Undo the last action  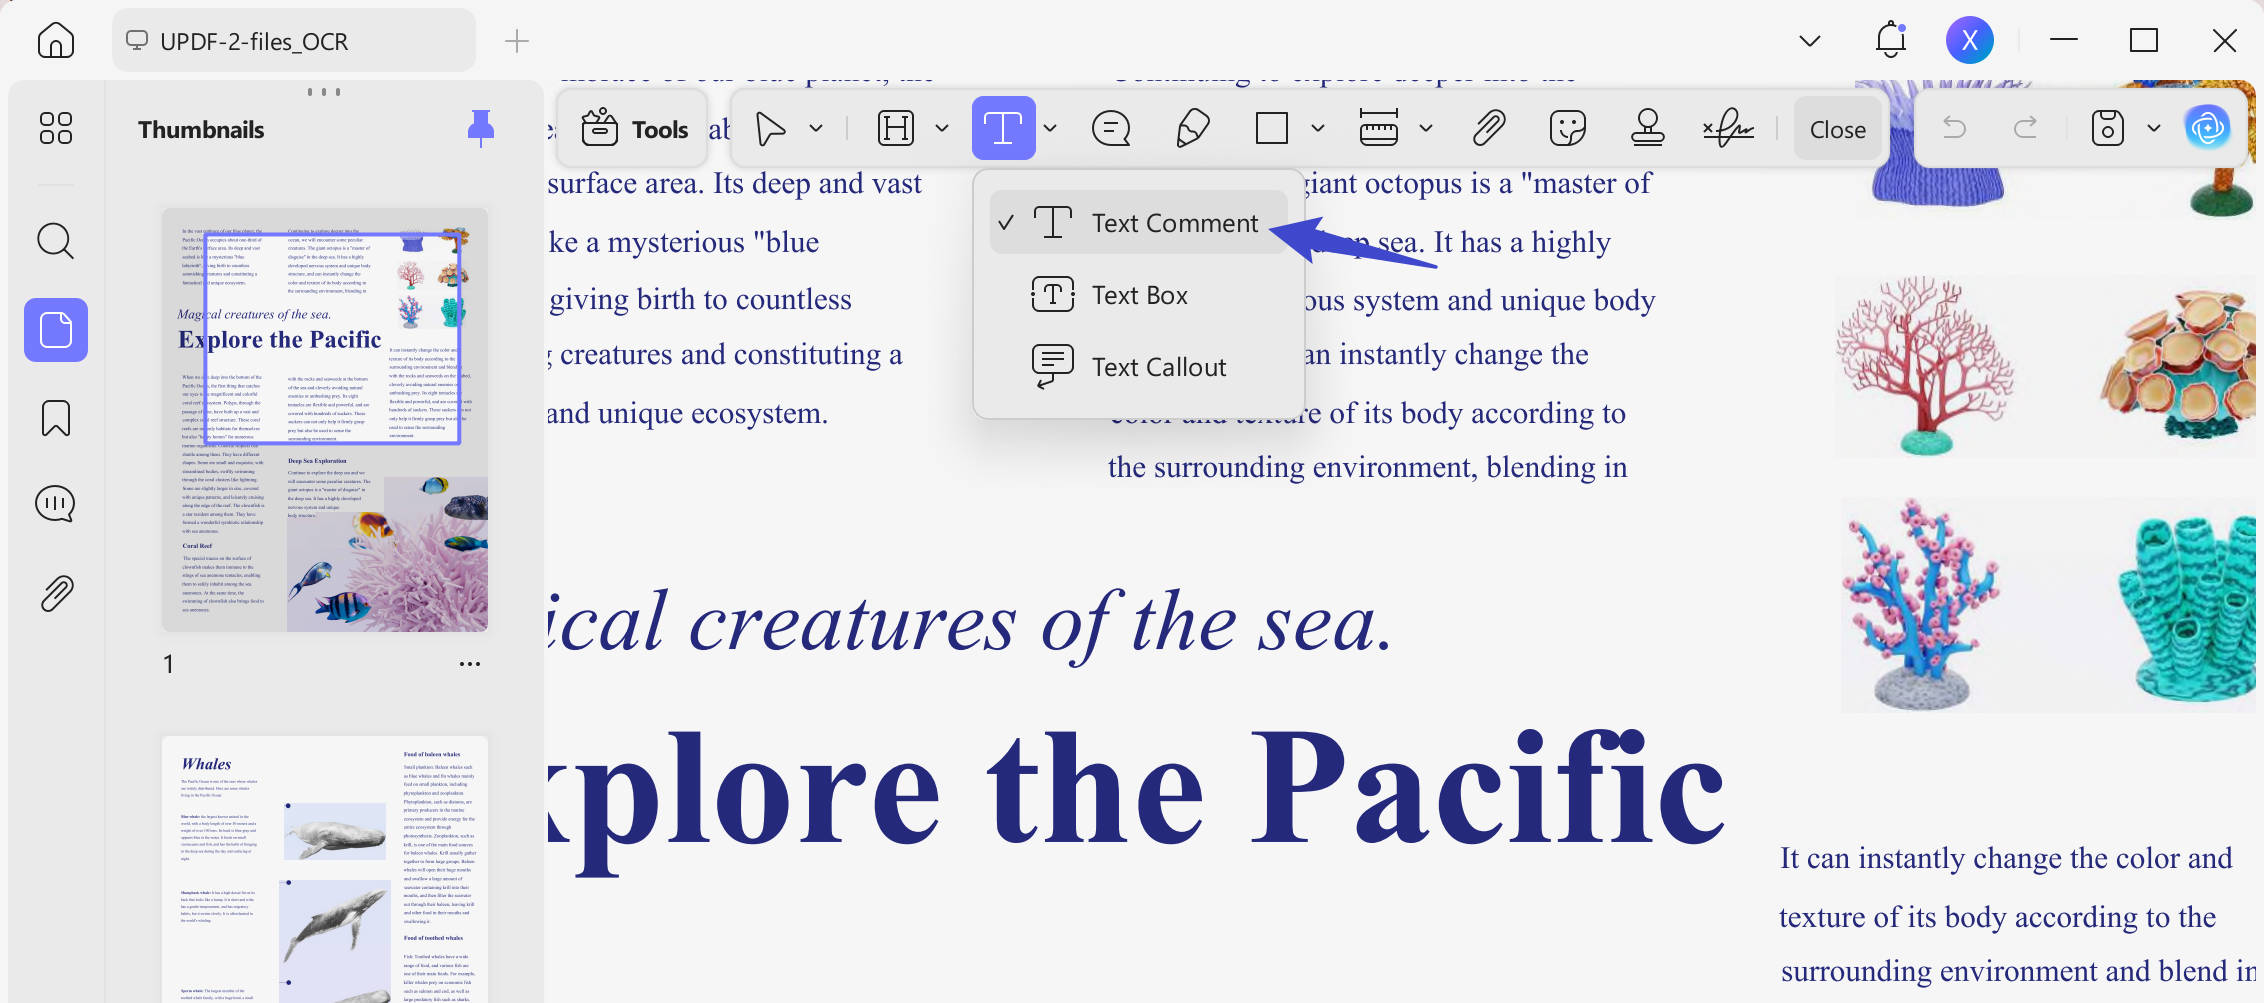1954,128
